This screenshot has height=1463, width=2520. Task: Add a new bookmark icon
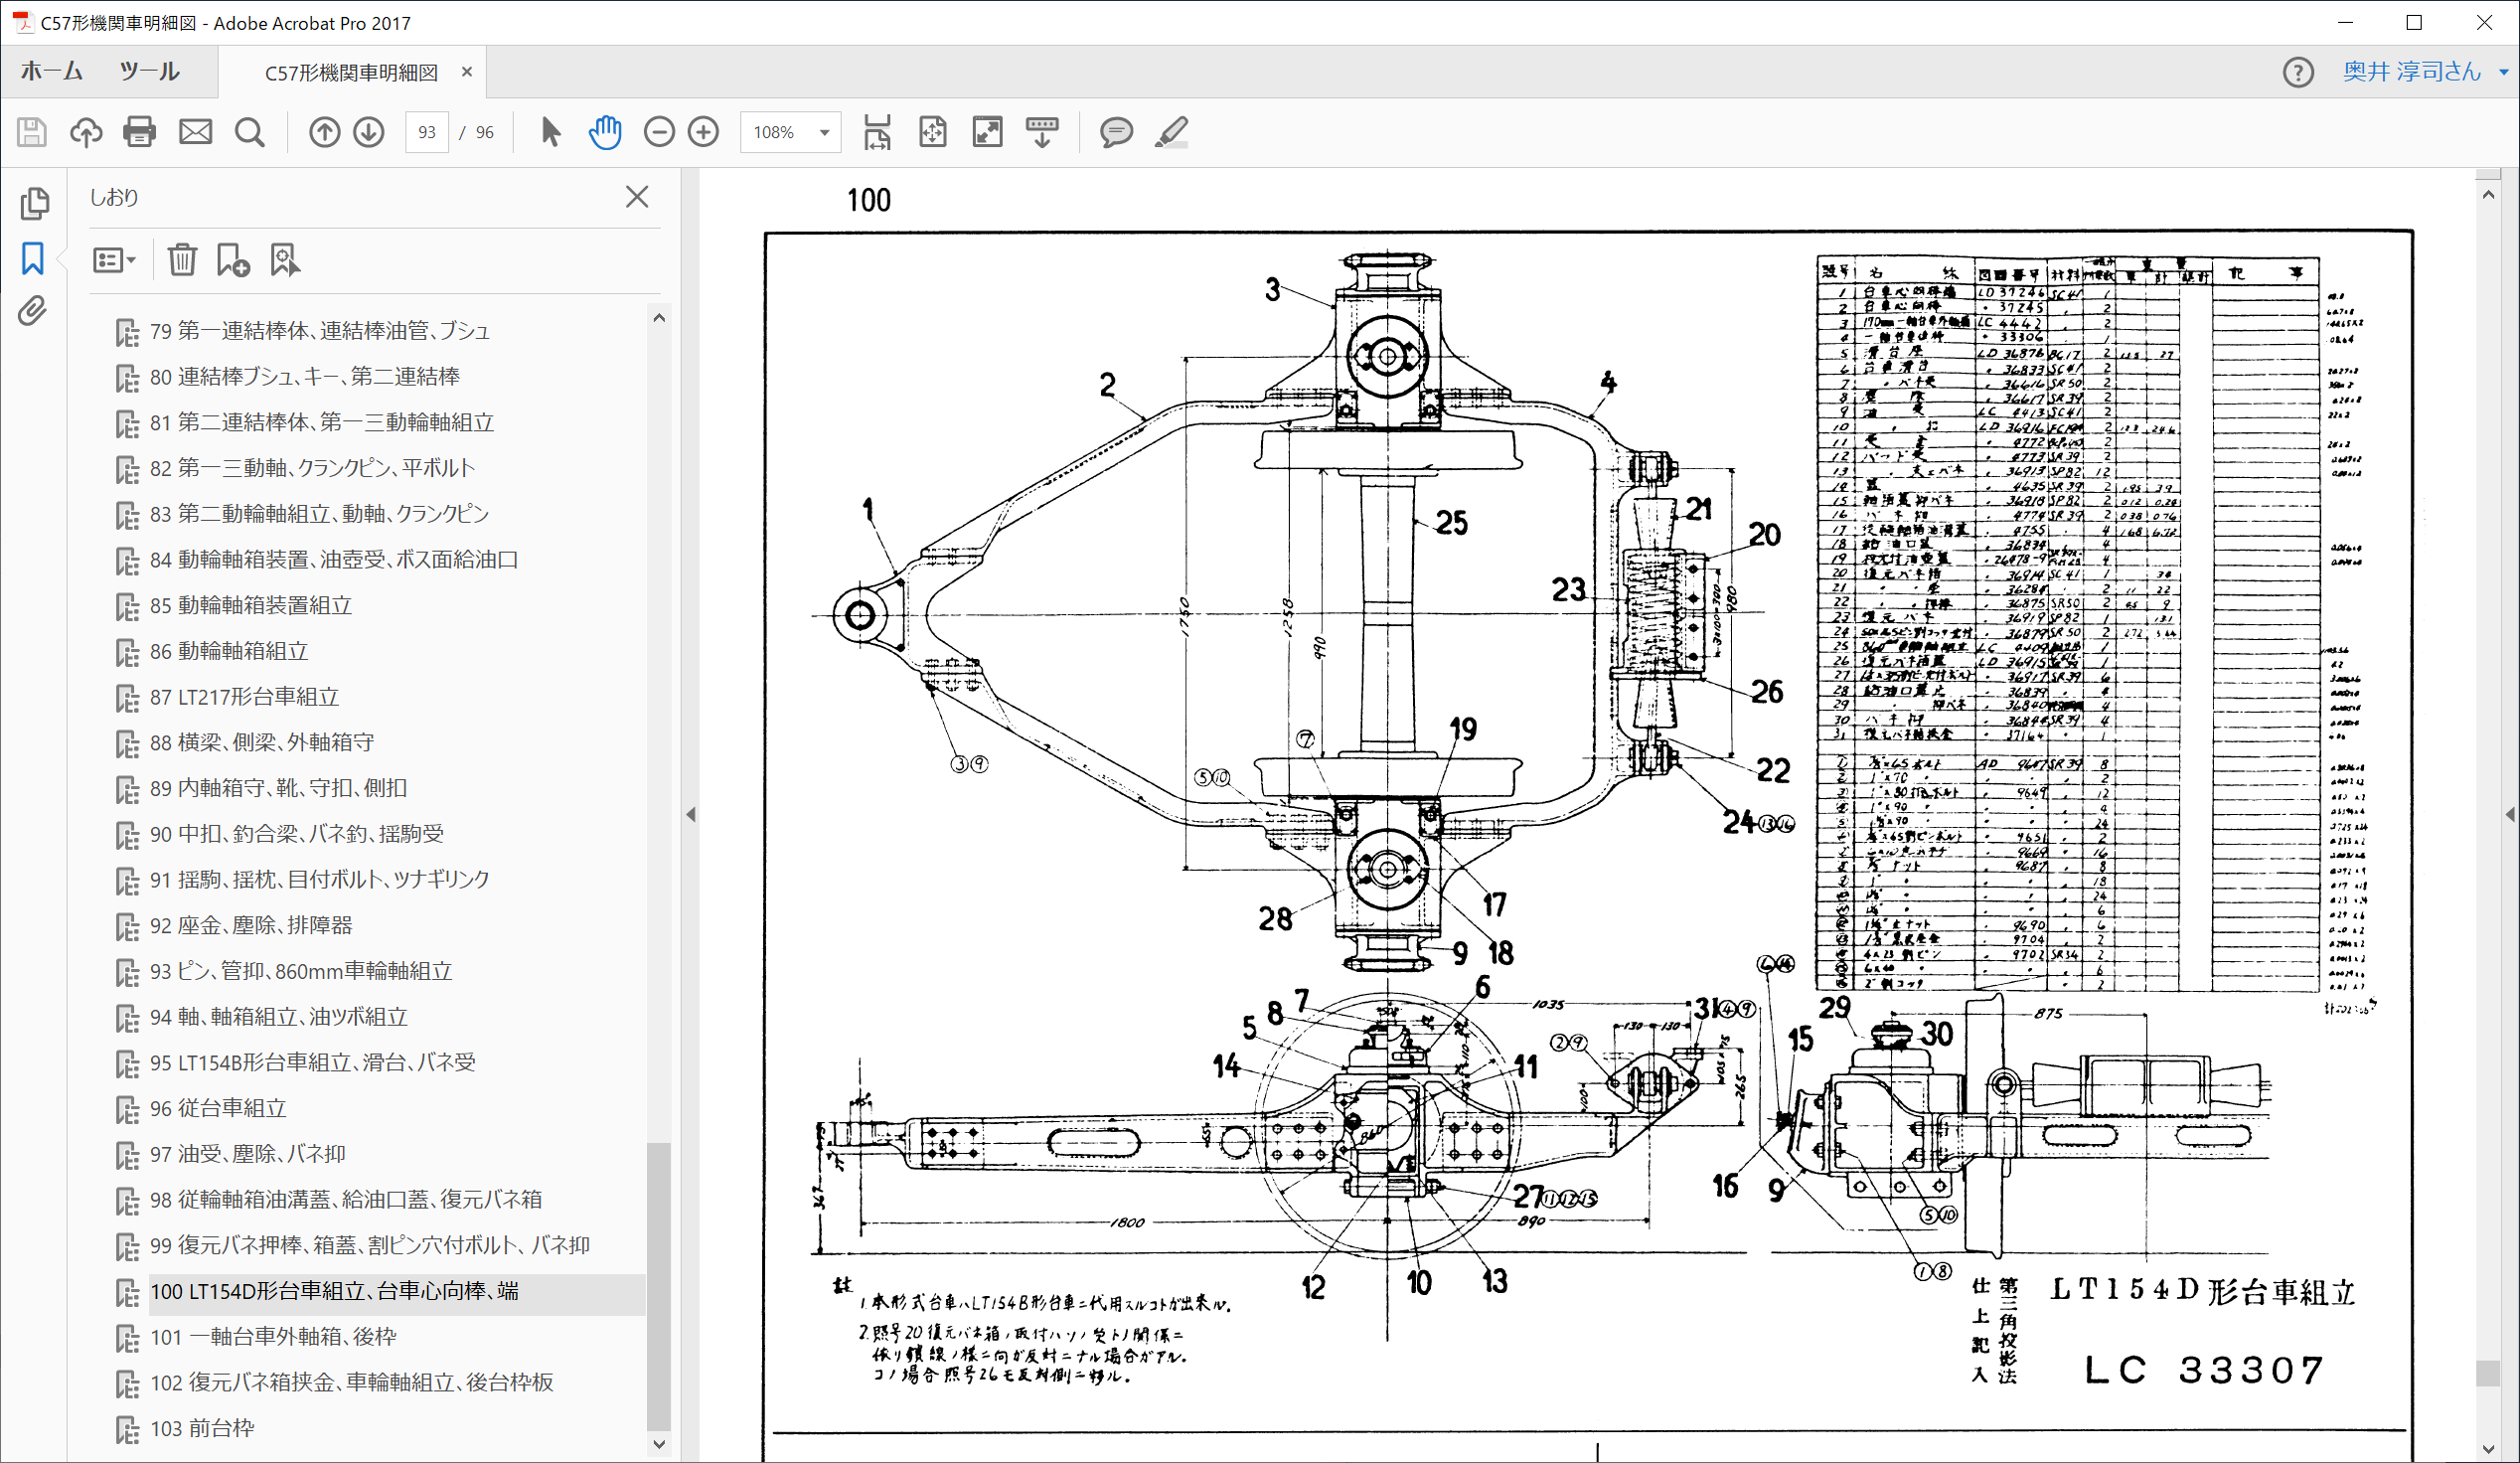coord(233,260)
